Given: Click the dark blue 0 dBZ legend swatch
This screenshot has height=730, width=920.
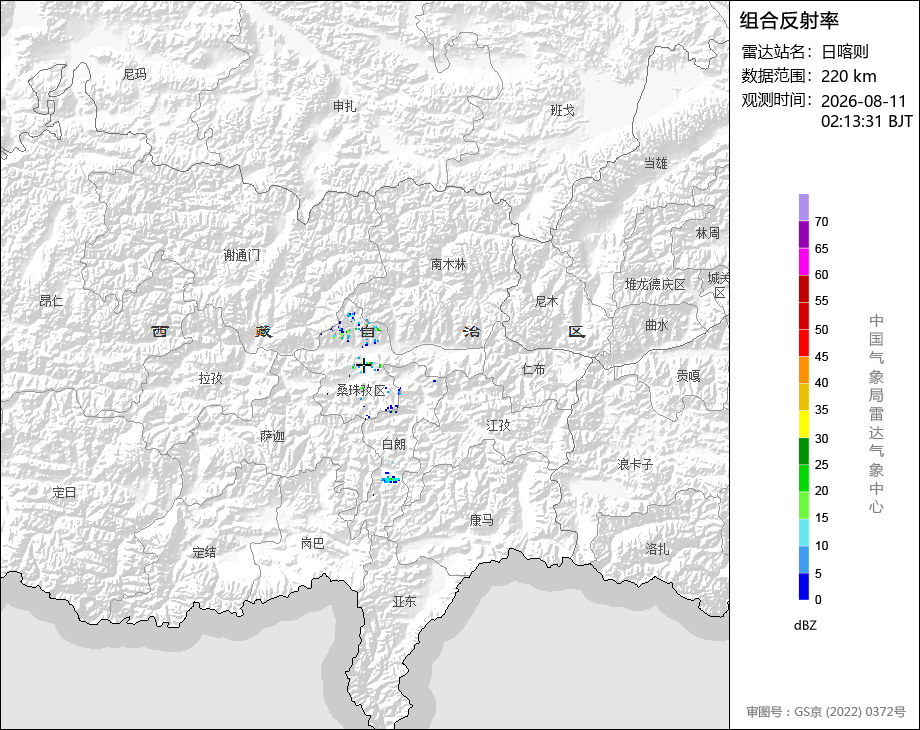Looking at the screenshot, I should pos(804,586).
